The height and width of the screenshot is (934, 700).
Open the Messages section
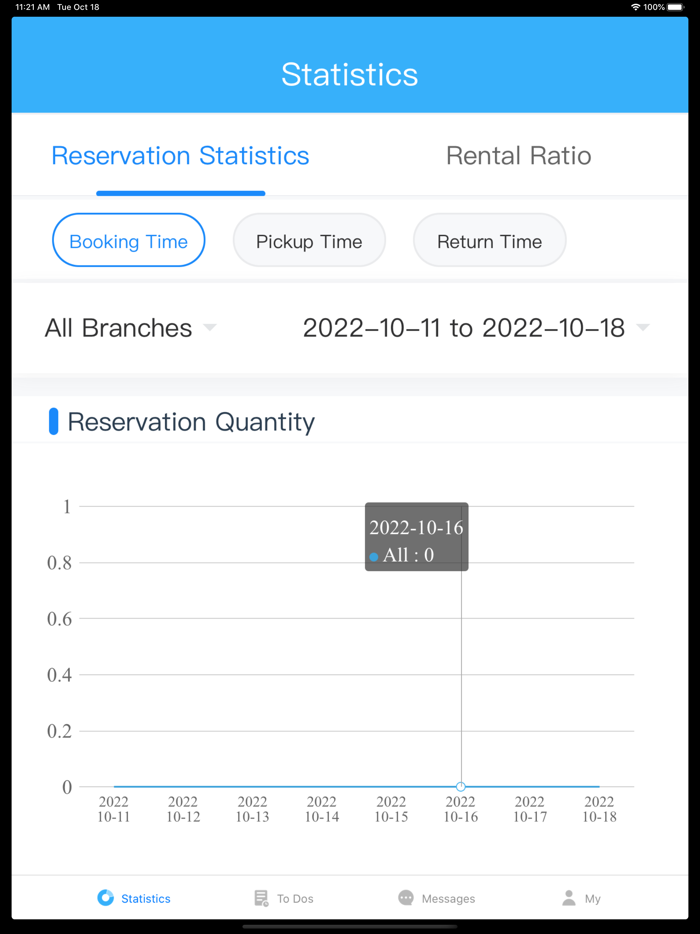click(435, 897)
